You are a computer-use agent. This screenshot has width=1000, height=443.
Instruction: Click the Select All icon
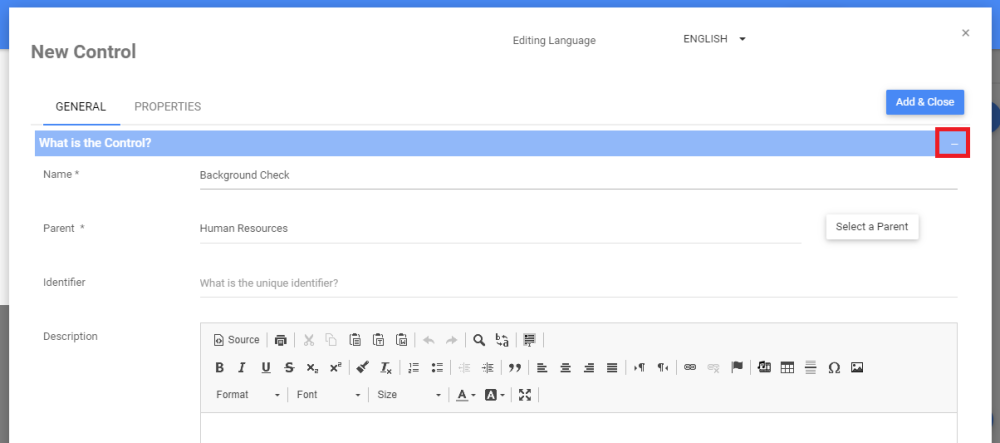(529, 340)
